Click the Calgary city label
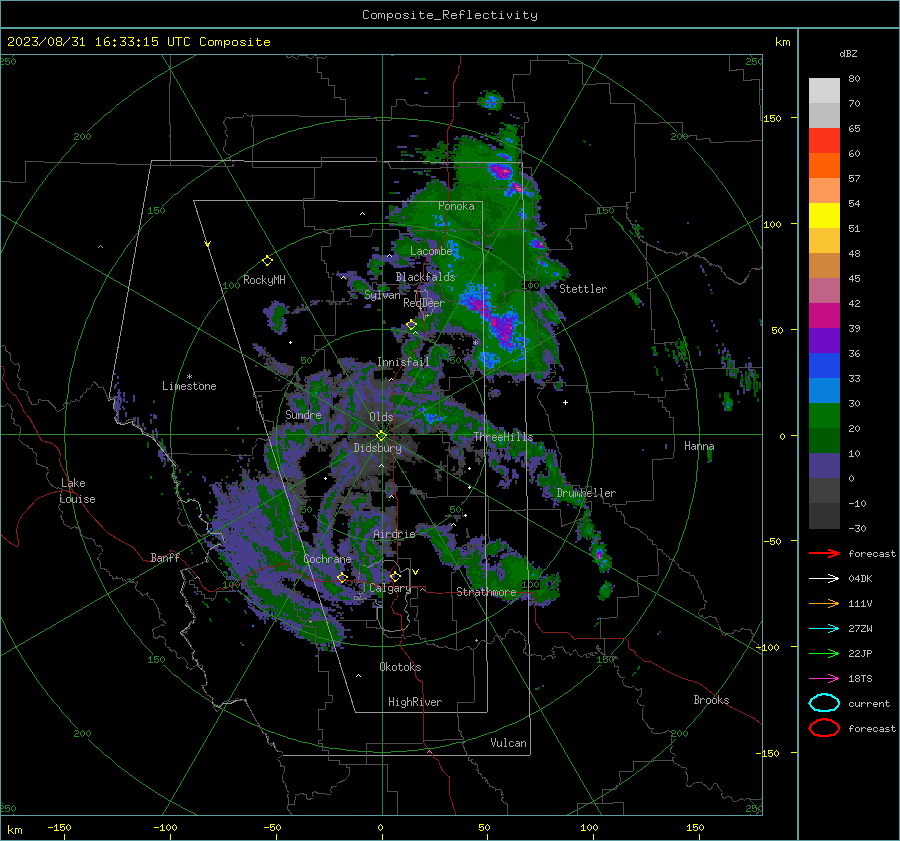 (390, 588)
